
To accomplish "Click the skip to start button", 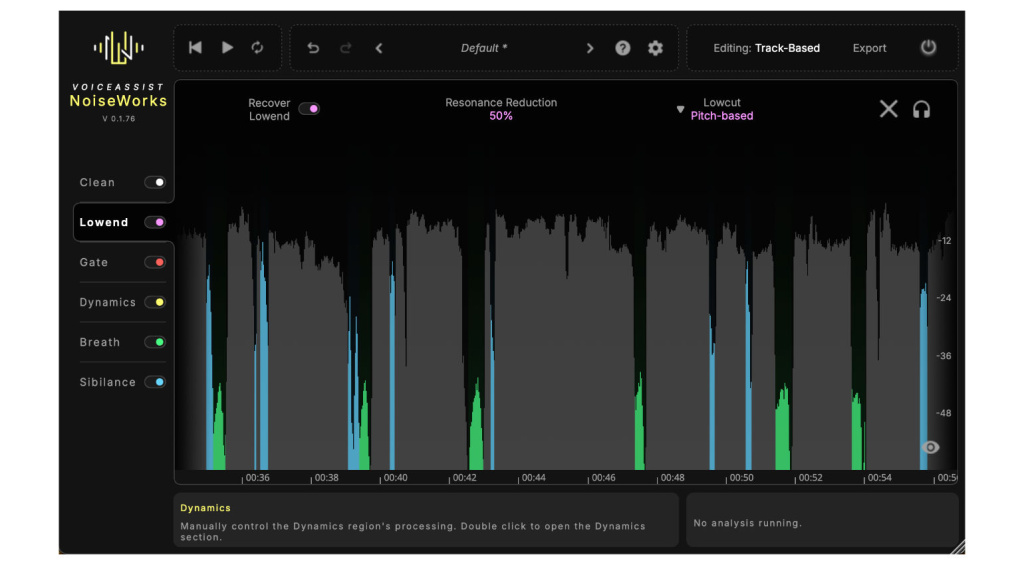I will (x=196, y=48).
